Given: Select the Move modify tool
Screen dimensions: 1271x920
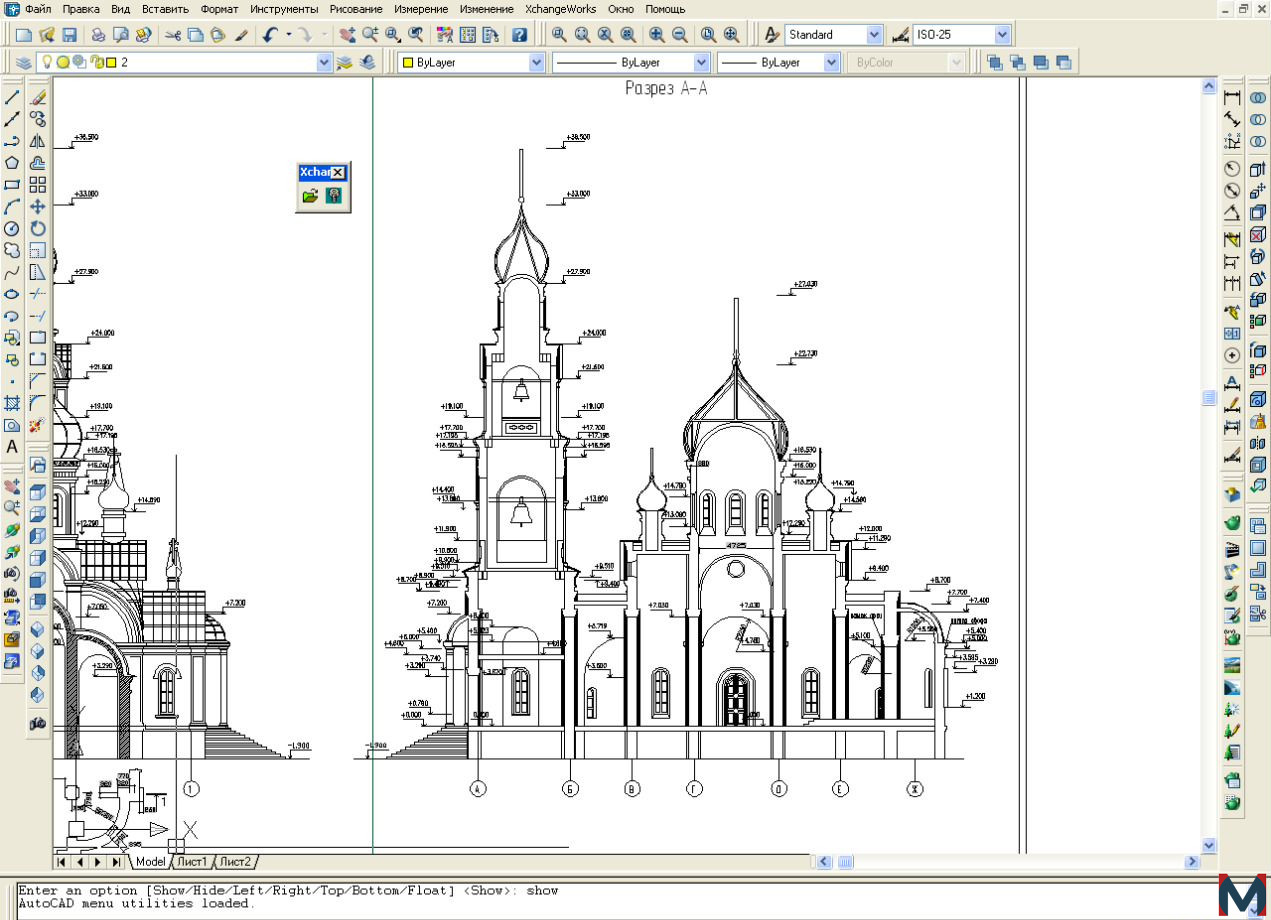Looking at the screenshot, I should (38, 206).
